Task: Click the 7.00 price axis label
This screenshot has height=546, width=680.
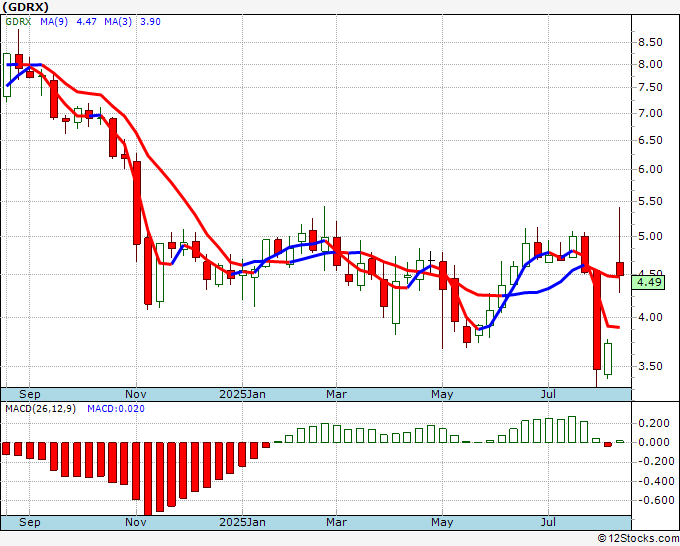Action: tap(650, 113)
